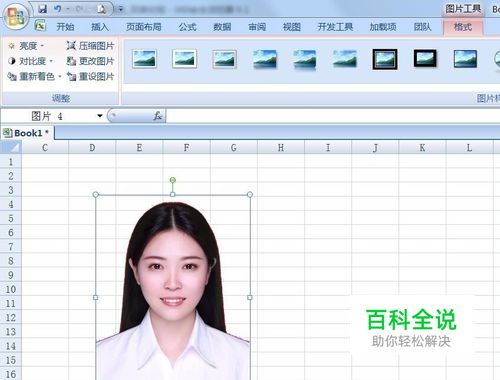Click into the formula bar
This screenshot has width=500, height=380.
click(333, 116)
